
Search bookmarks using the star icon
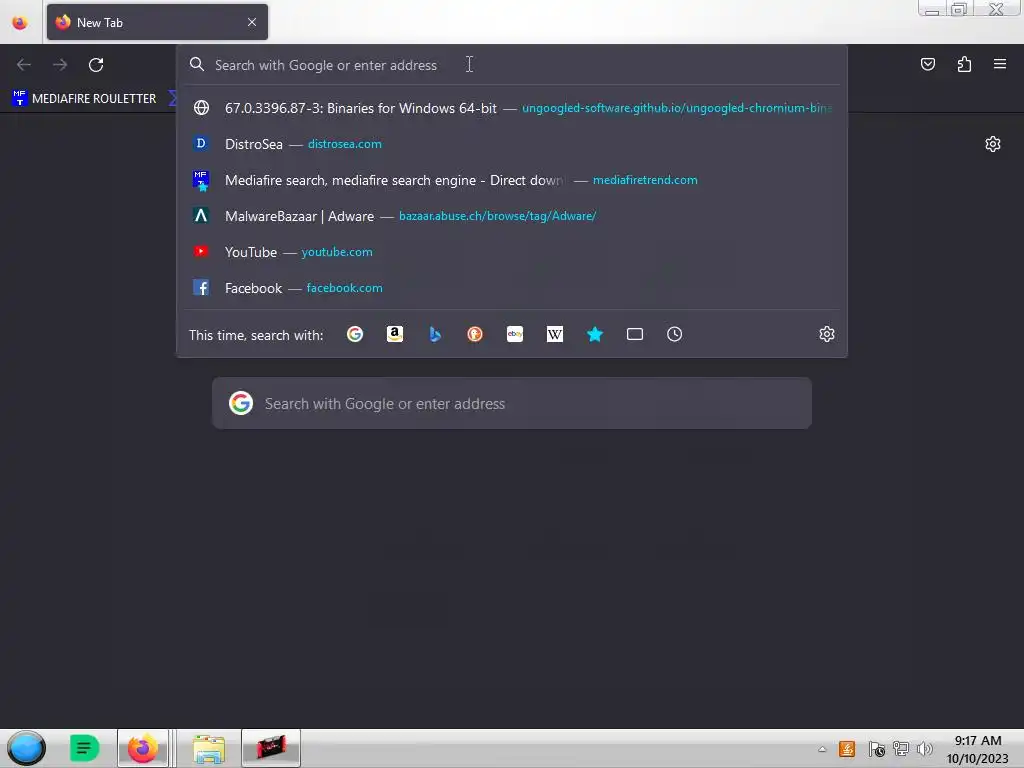(x=595, y=334)
